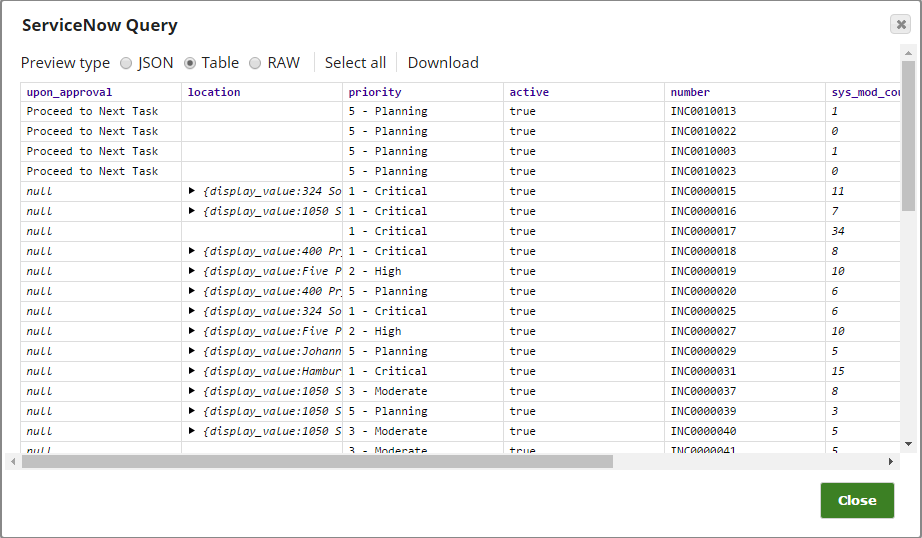Click '1 - Critical' priority for INC0000017

click(387, 231)
